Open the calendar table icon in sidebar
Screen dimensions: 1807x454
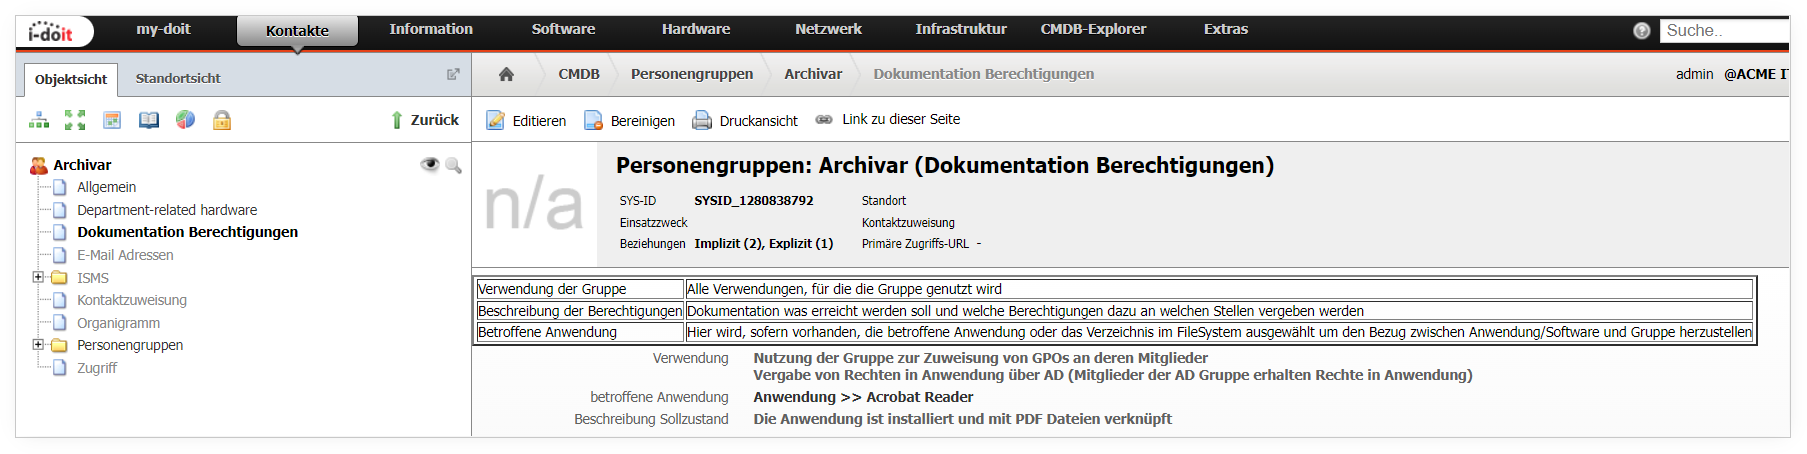click(x=112, y=120)
